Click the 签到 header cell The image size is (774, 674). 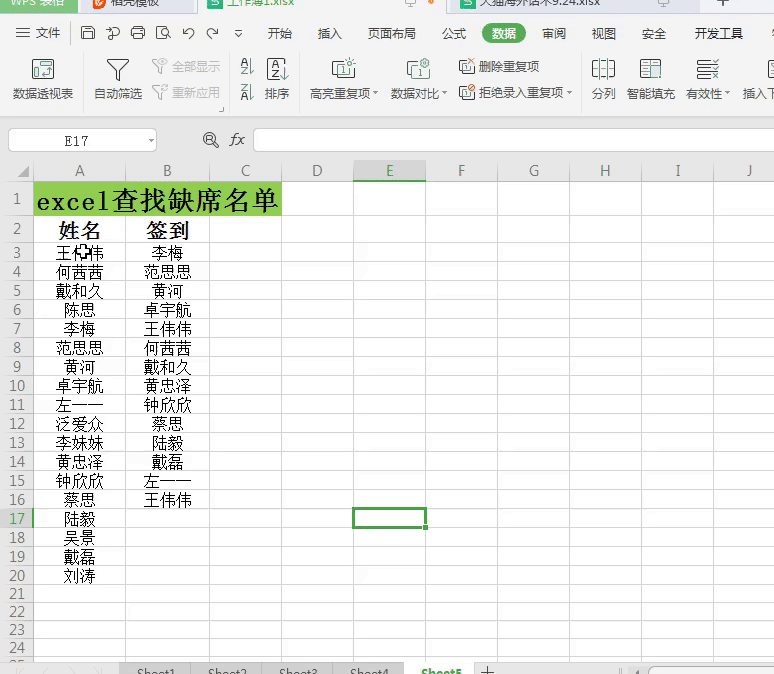(167, 230)
